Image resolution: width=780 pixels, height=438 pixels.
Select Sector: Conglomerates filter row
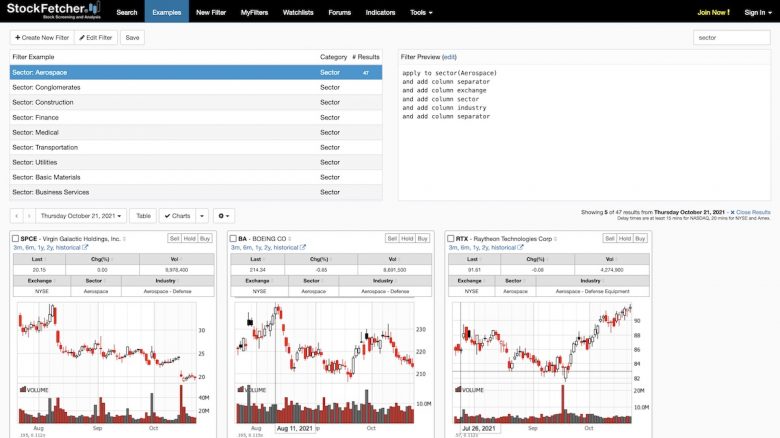(196, 87)
